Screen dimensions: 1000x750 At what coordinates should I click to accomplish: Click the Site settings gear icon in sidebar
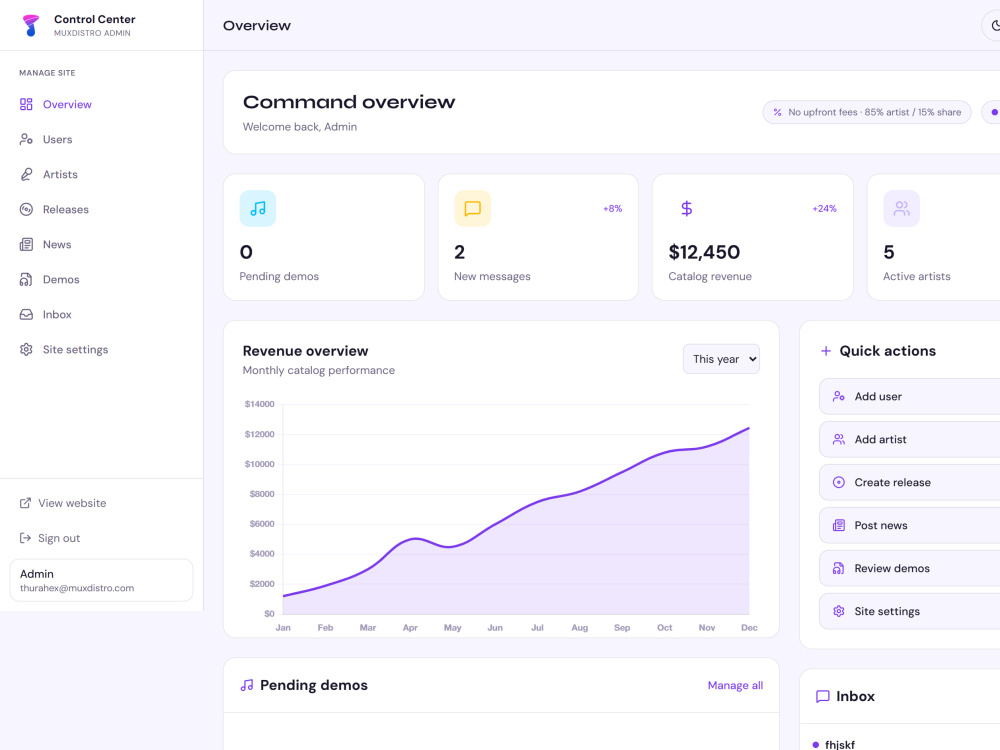[26, 349]
